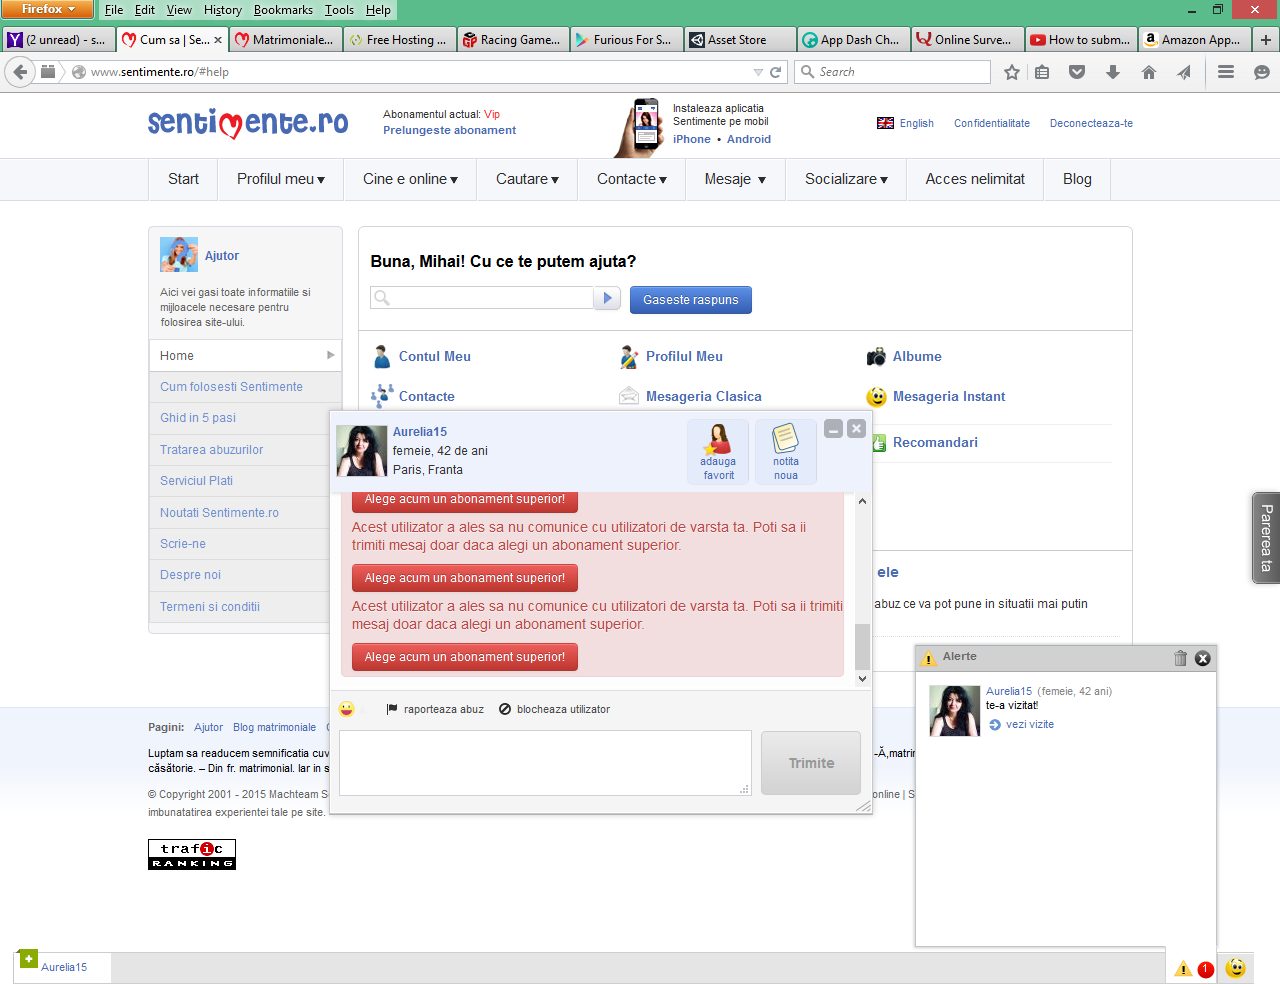Click the Pocket save icon

tap(1077, 72)
